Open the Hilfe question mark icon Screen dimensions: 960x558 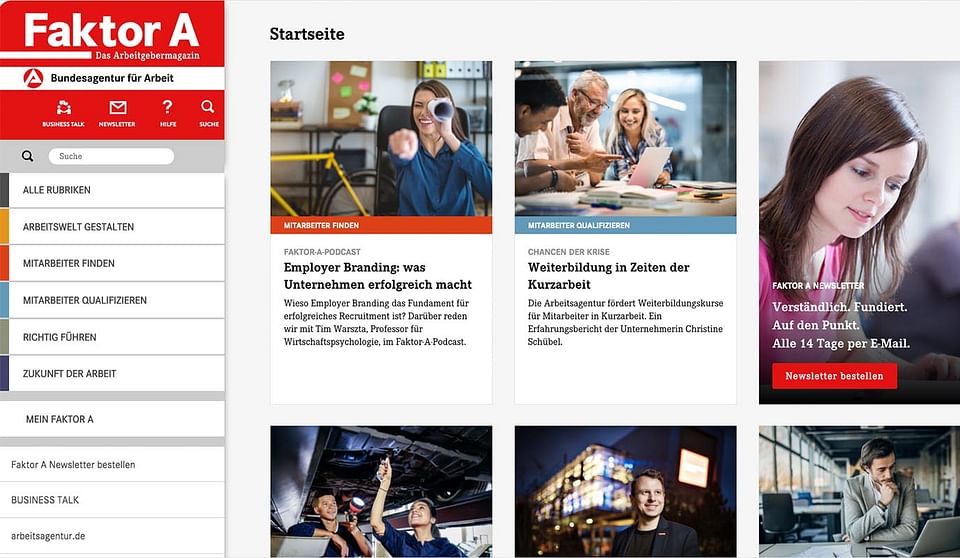[168, 114]
